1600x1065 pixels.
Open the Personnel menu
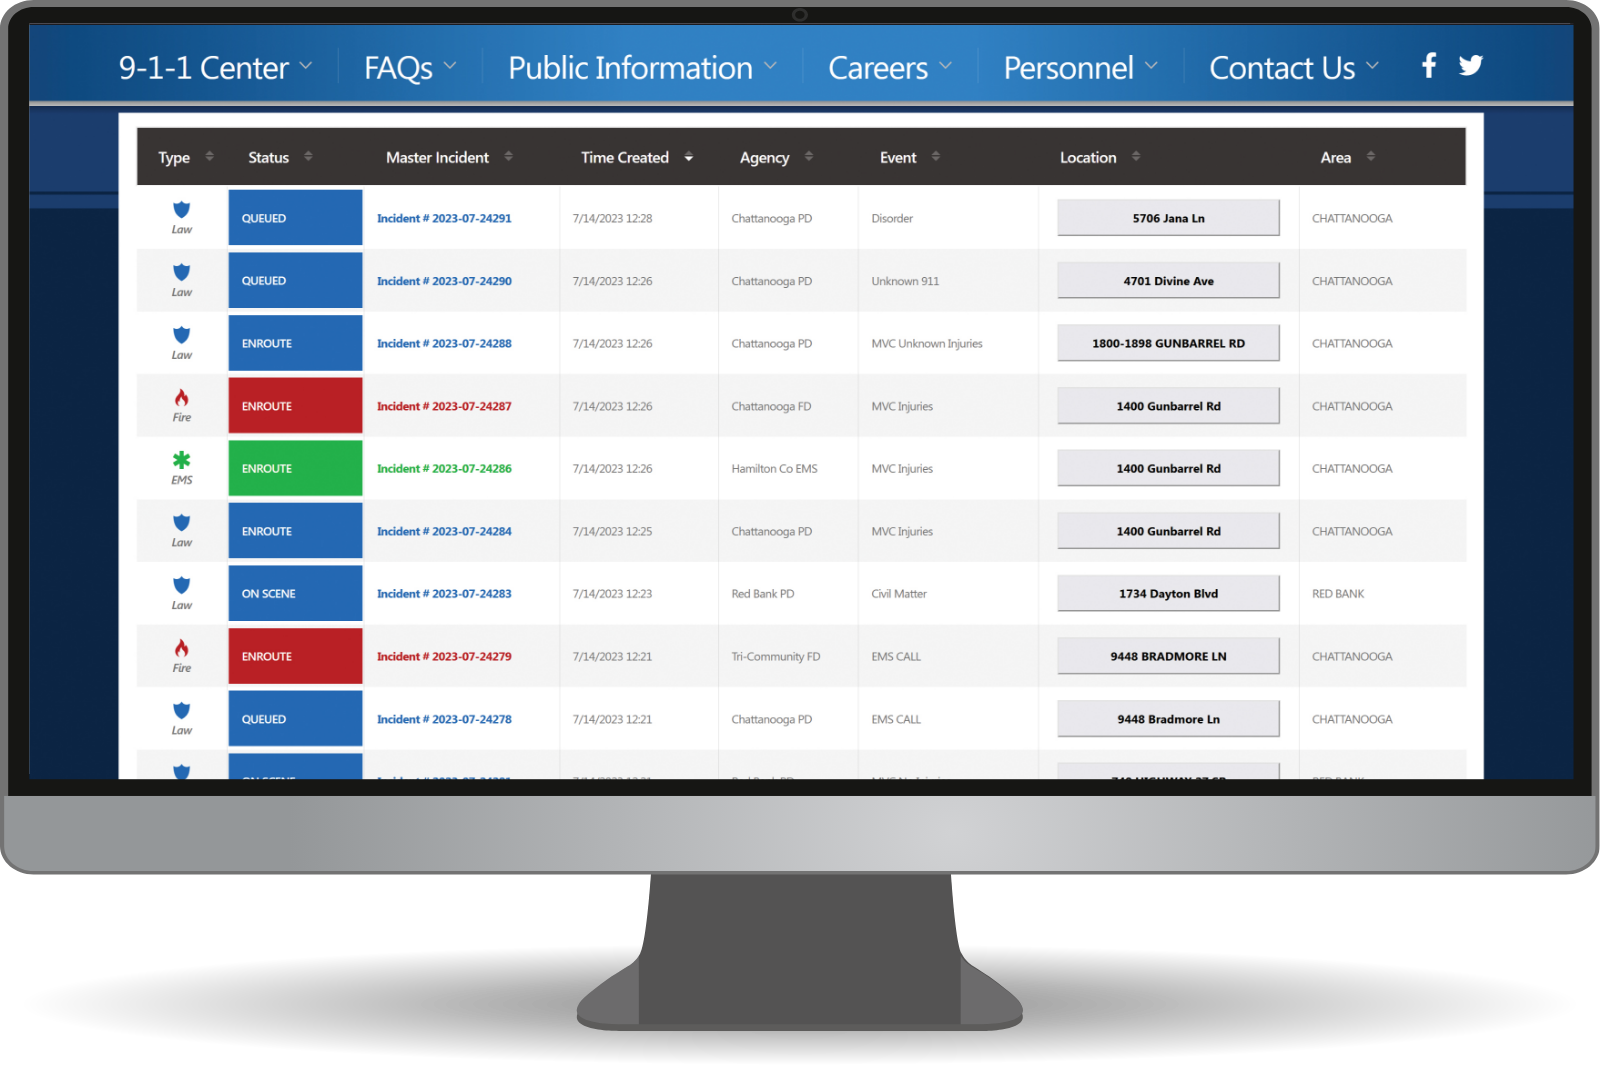click(1080, 68)
